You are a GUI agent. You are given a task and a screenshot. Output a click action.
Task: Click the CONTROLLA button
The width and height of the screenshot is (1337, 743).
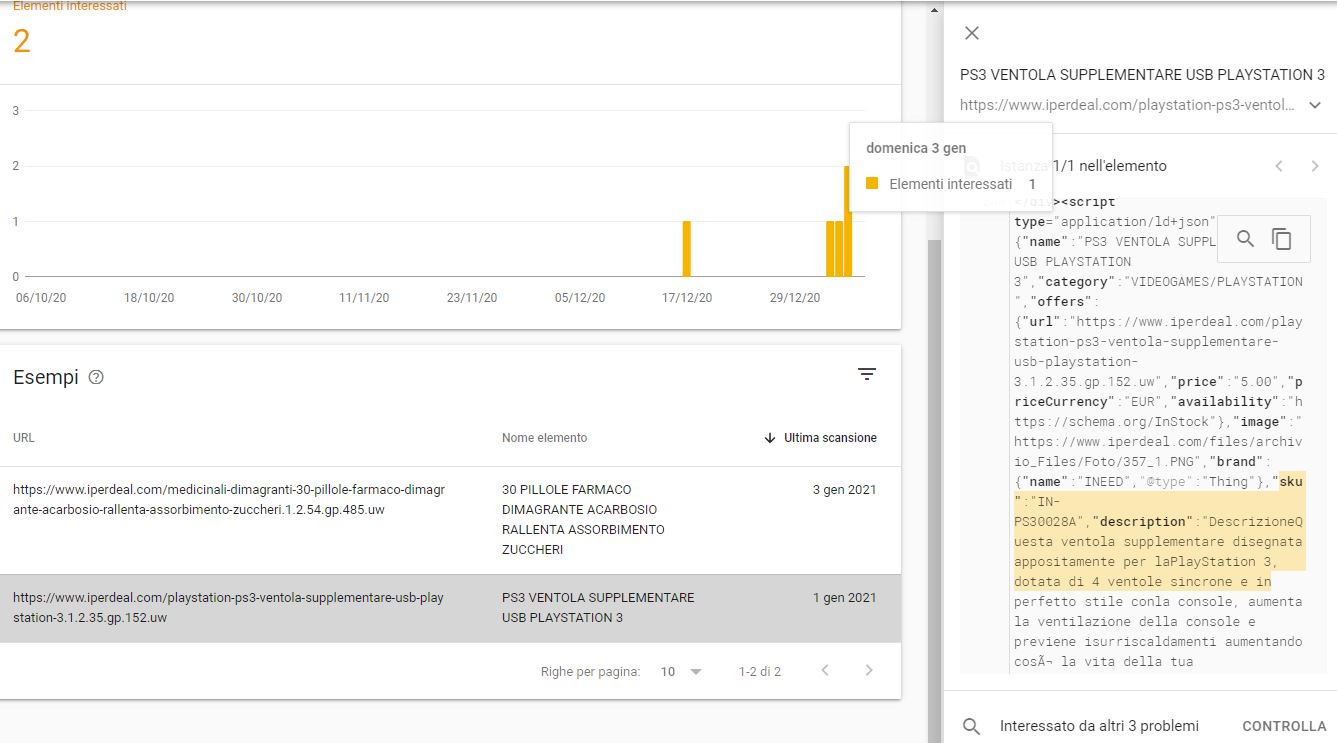pyautogui.click(x=1283, y=726)
